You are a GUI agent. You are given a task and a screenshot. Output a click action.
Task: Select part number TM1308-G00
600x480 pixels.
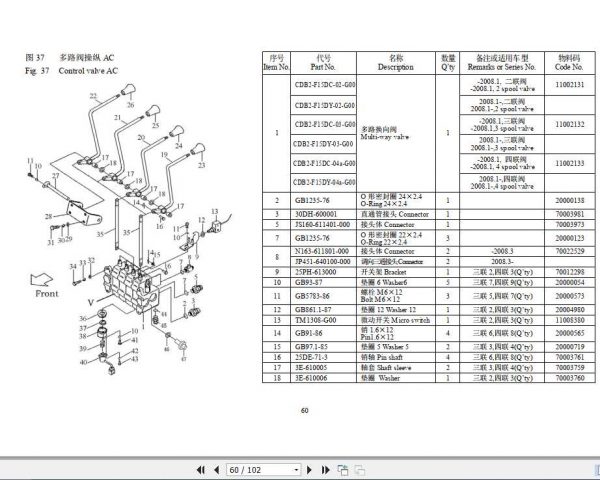point(315,320)
